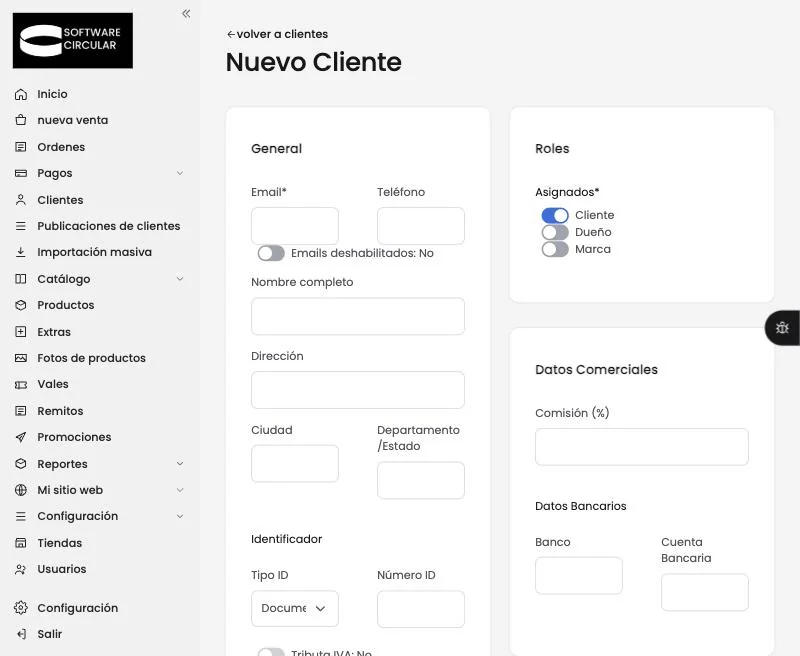Focus the Dirección input field
The image size is (800, 656).
pos(358,390)
